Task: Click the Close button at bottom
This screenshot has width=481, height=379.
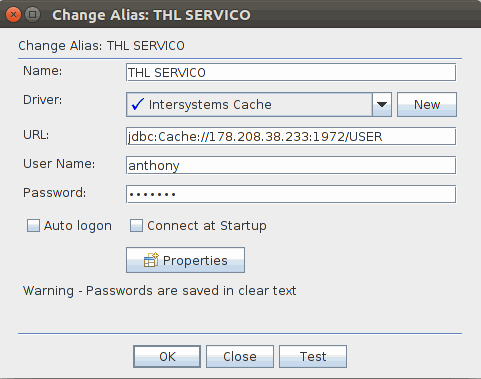Action: coord(240,356)
